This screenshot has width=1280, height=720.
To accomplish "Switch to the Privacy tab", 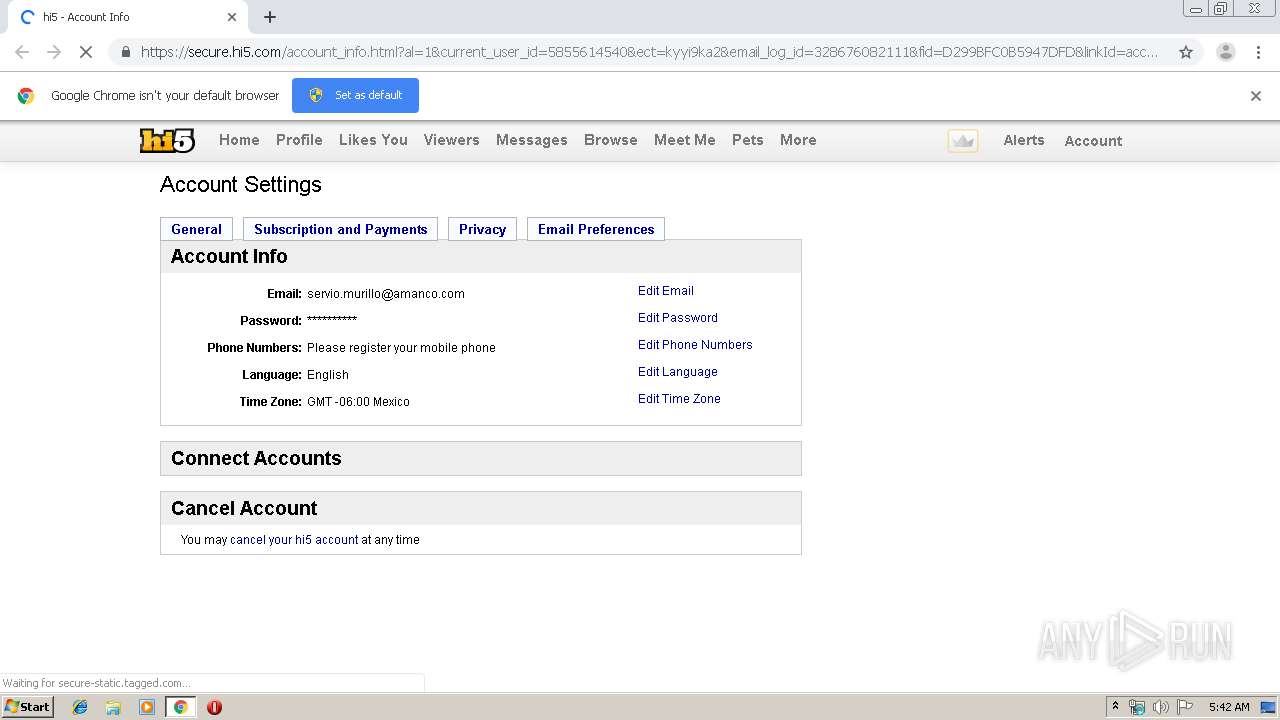I will (x=482, y=229).
